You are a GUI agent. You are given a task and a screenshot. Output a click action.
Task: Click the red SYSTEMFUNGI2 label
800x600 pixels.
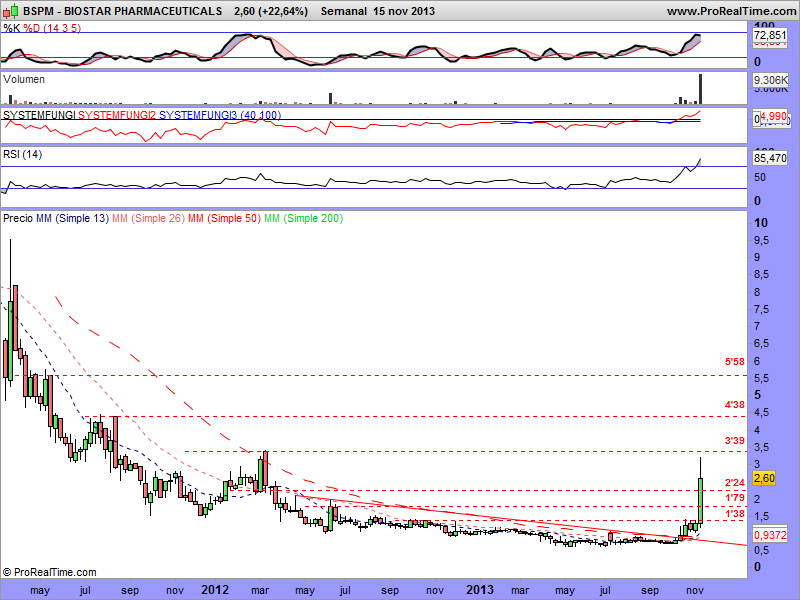coord(117,115)
